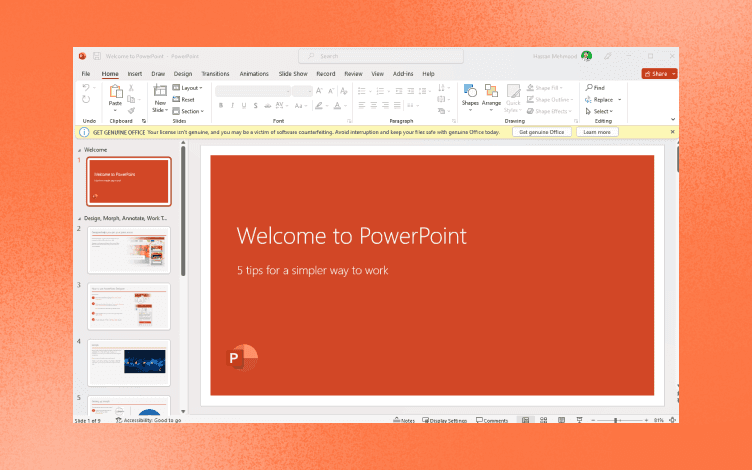This screenshot has width=752, height=470.
Task: Click the Redo circular arrow icon
Action: [x=86, y=99]
